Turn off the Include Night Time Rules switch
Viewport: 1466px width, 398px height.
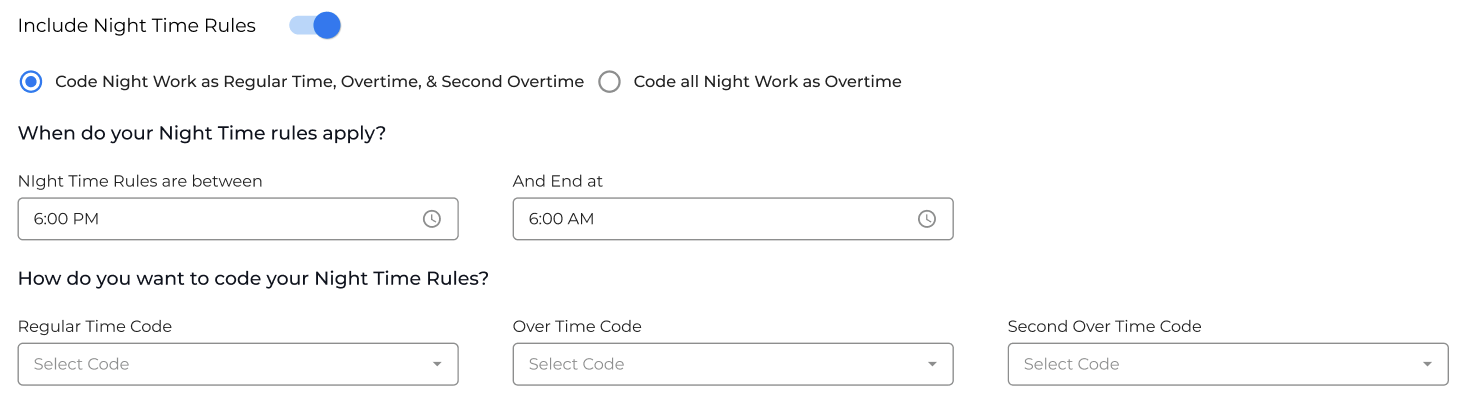(x=315, y=26)
